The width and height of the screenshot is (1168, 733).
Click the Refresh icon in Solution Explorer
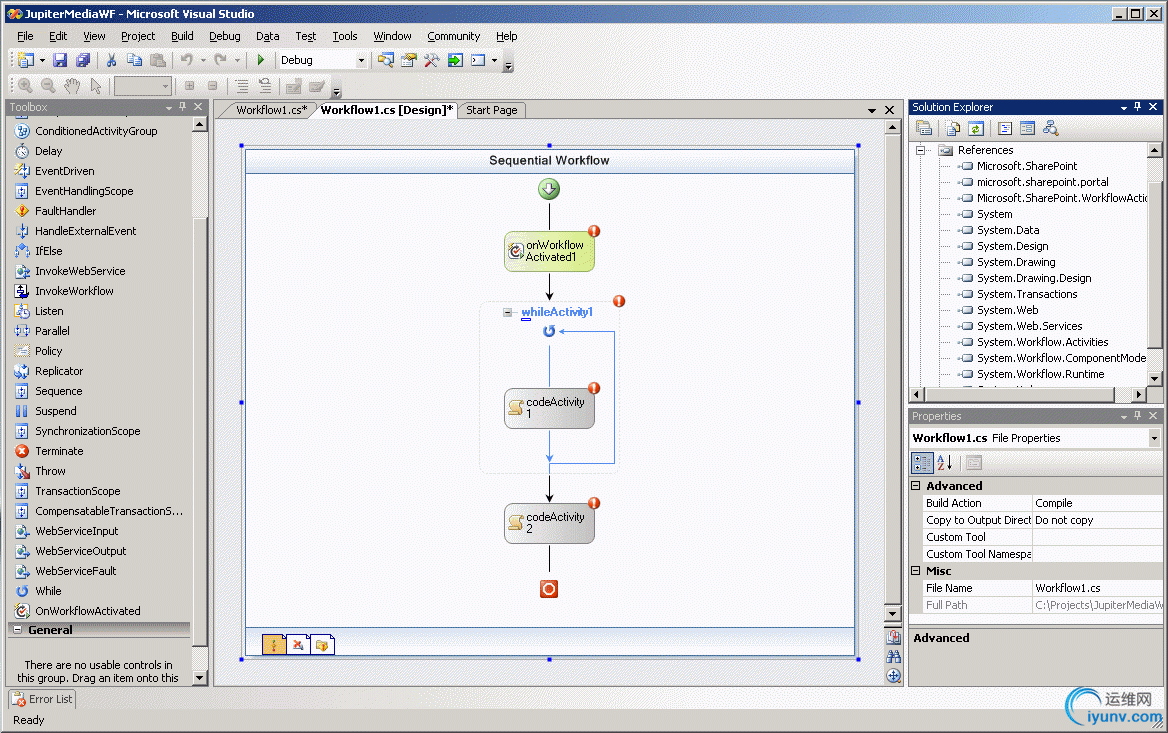point(975,128)
